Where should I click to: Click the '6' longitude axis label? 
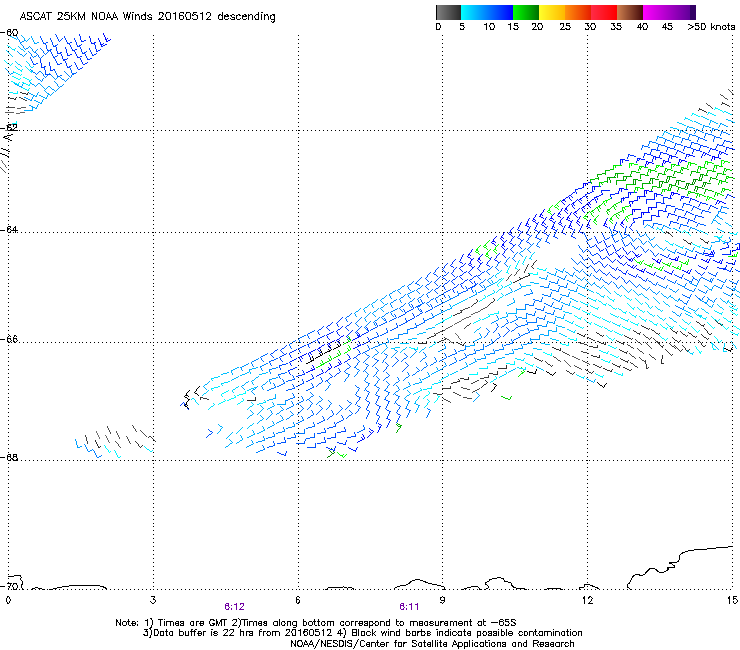pyautogui.click(x=298, y=600)
